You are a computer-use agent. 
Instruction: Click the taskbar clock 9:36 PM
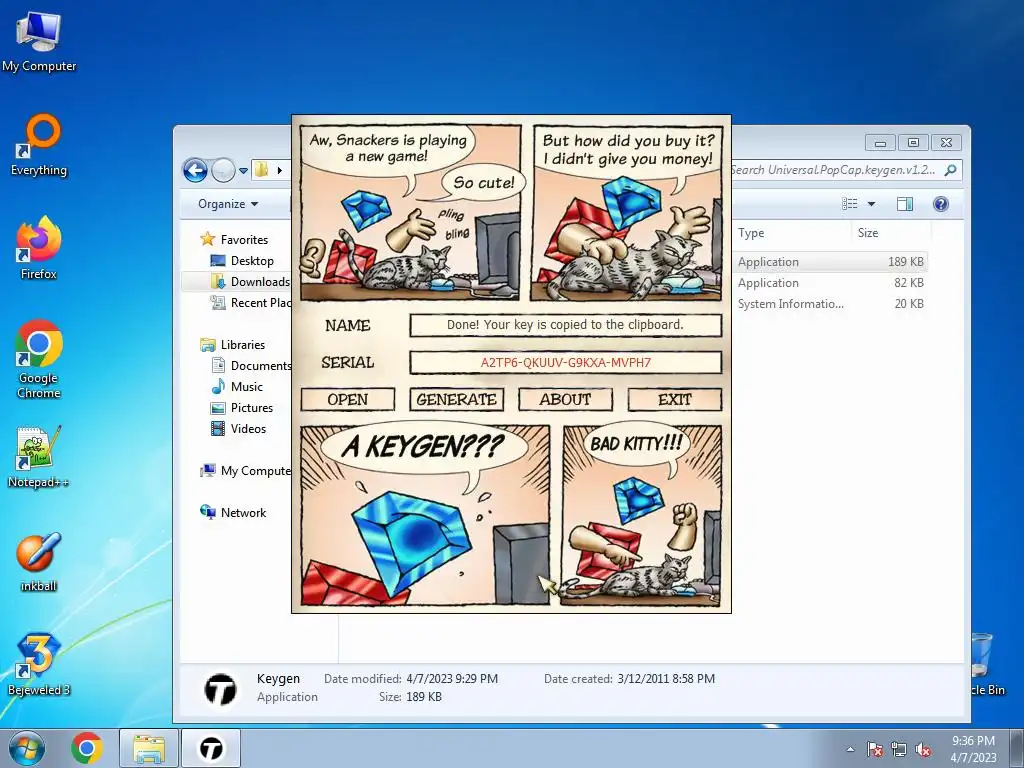[973, 749]
